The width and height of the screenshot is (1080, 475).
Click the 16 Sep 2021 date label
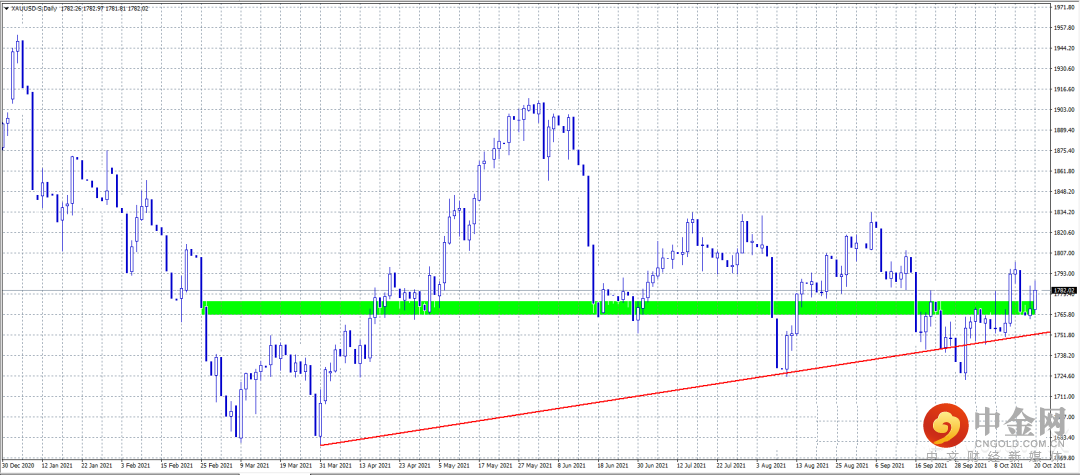click(x=933, y=466)
